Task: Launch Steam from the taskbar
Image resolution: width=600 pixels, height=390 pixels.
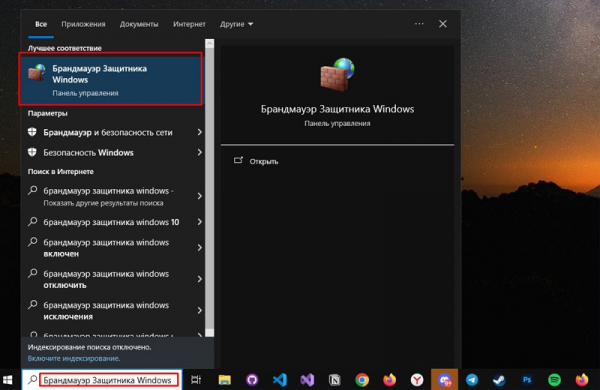Action: click(499, 380)
